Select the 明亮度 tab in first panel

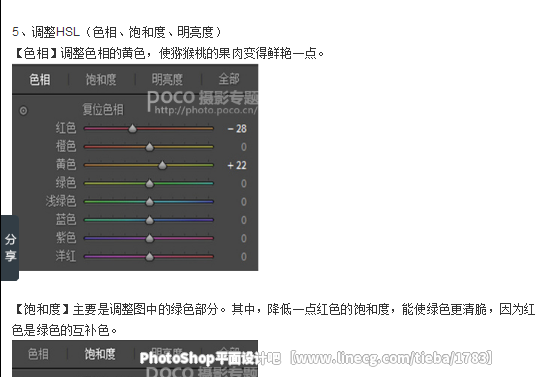click(x=167, y=80)
